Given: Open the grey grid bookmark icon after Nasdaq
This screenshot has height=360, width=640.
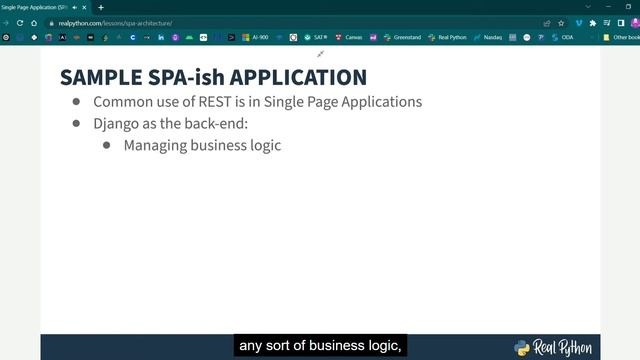Looking at the screenshot, I should tap(513, 37).
